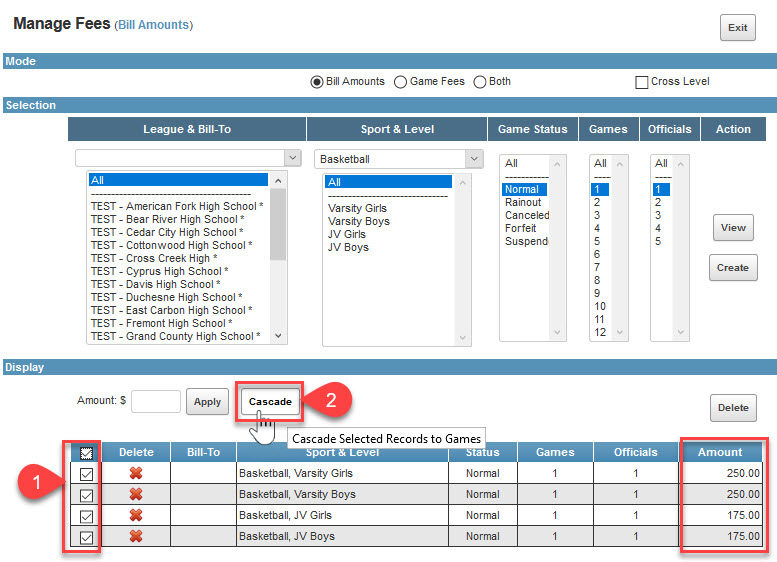Select TEST - American Fork High School
The height and width of the screenshot is (562, 777).
click(177, 206)
